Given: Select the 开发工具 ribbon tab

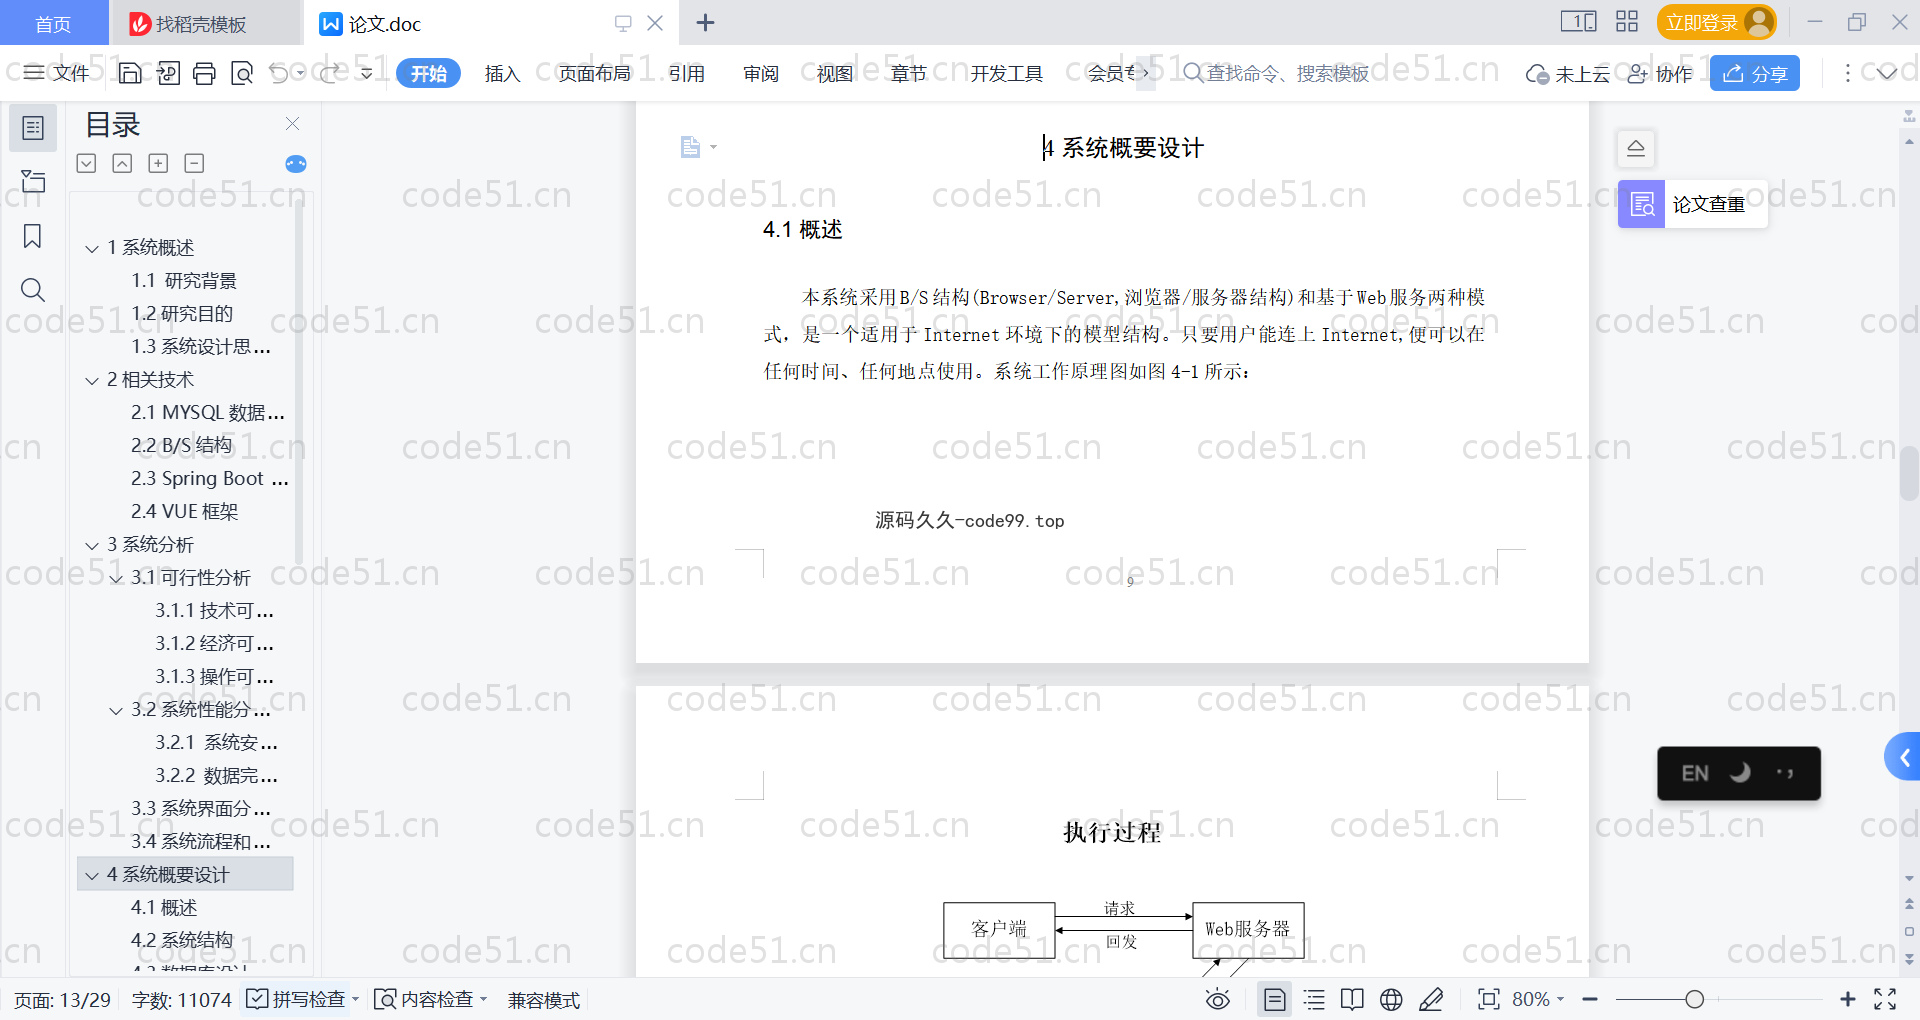Looking at the screenshot, I should point(1006,73).
